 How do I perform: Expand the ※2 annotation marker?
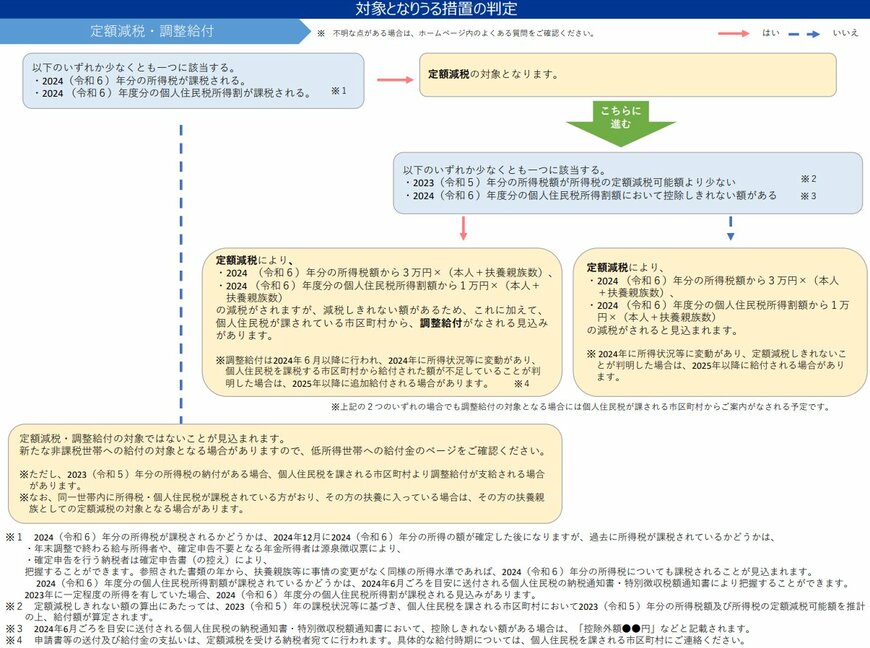(808, 180)
